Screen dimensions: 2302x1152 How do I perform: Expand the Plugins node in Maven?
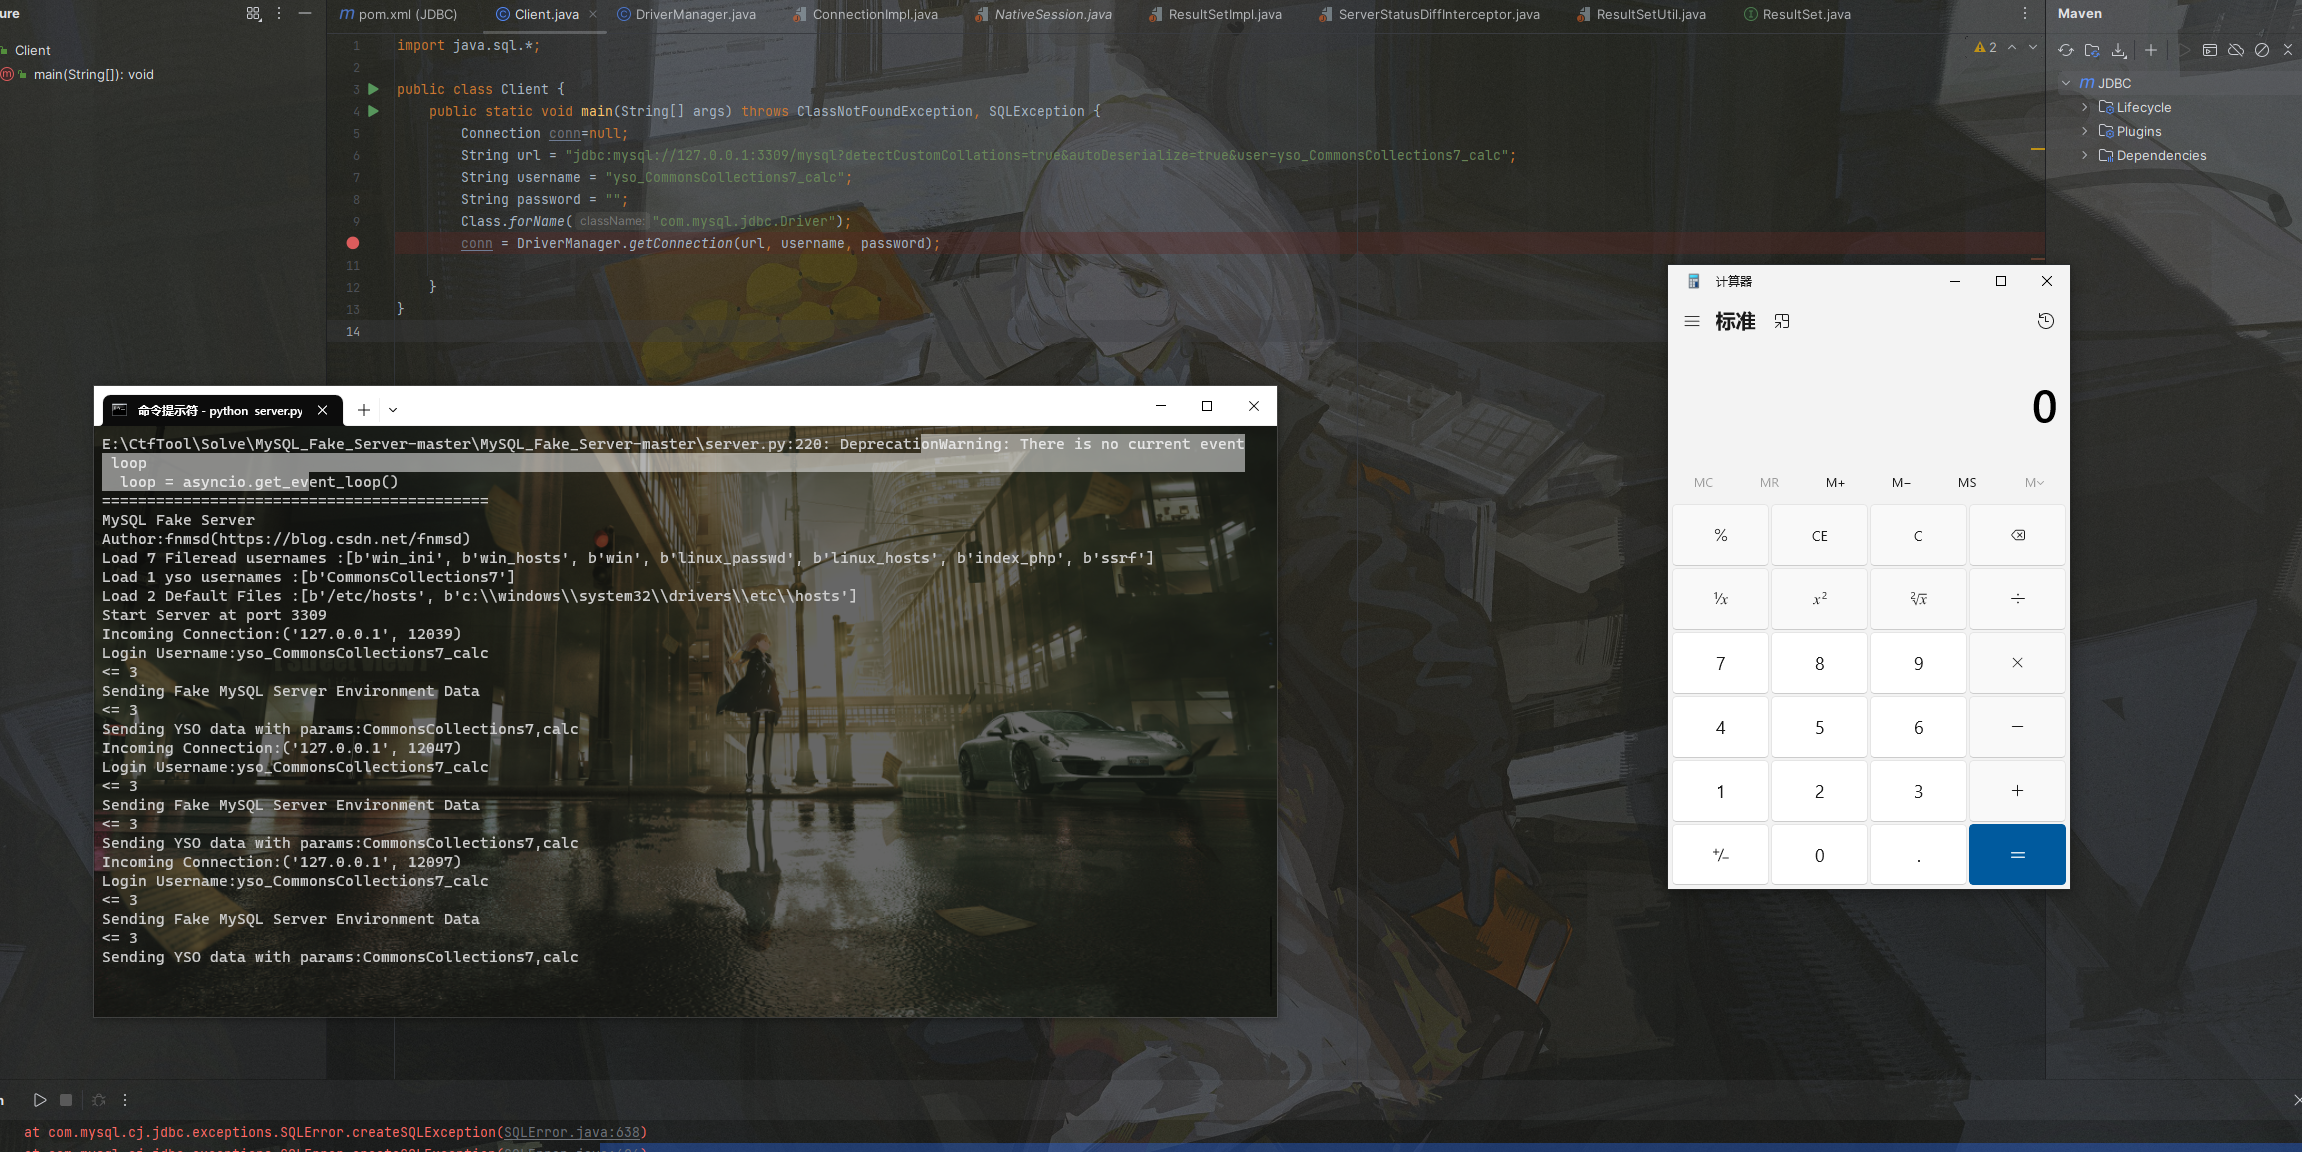tap(2084, 131)
